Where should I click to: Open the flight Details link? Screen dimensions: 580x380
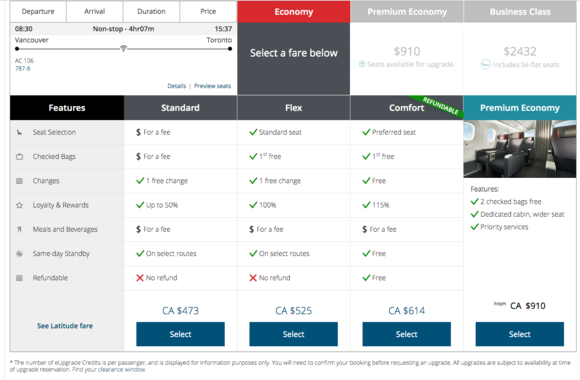coord(176,86)
